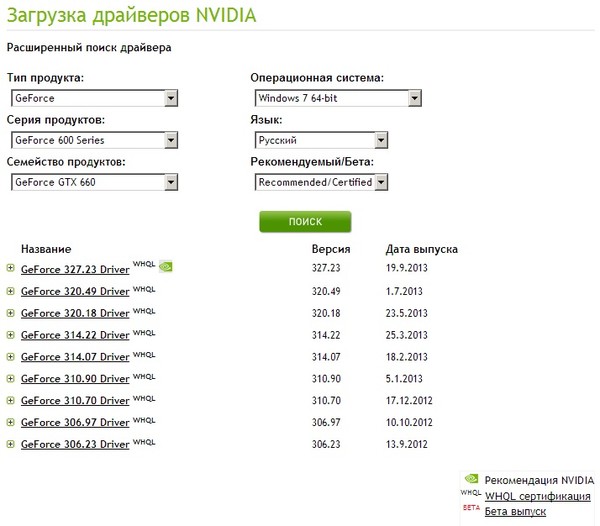
Task: Expand the GeForce 306.97 Driver row
Action: 11,422
